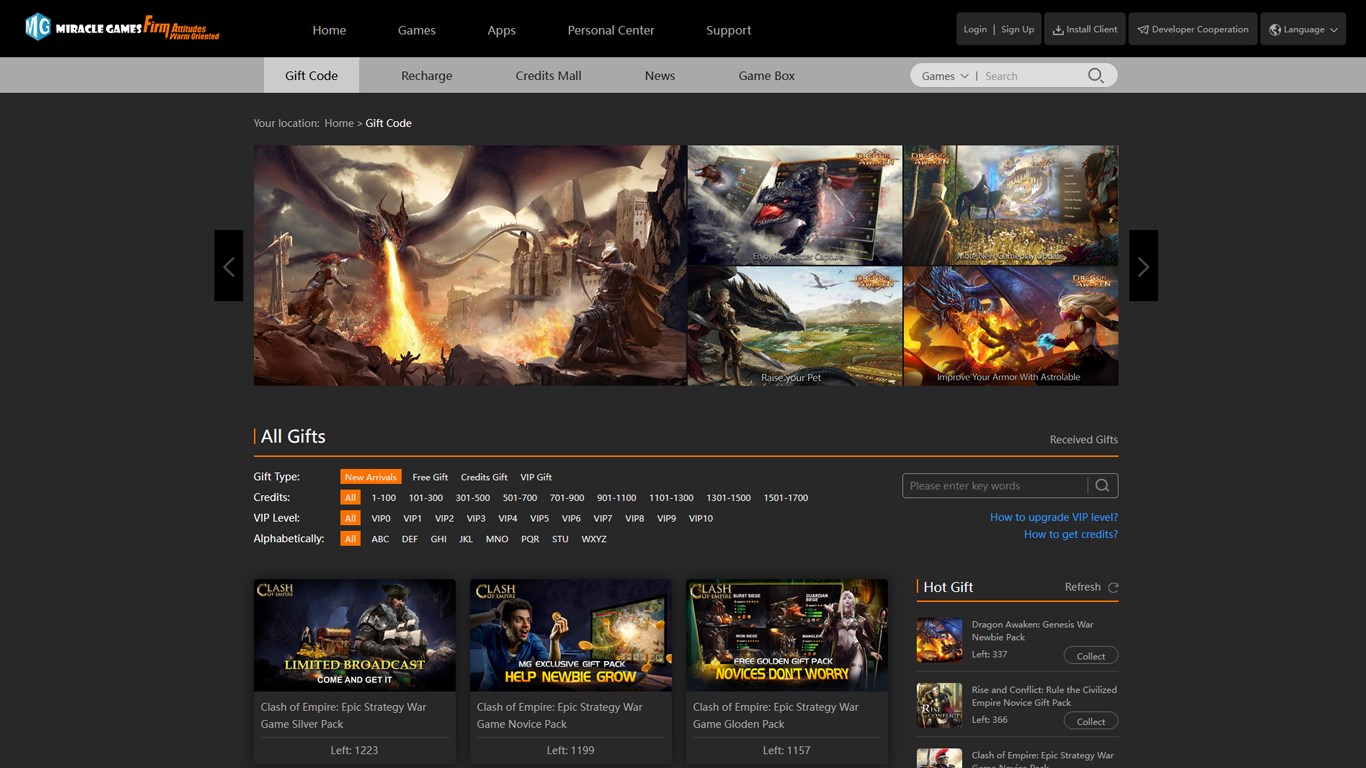Filter gifts alphabetically by WXYZ

coord(594,539)
